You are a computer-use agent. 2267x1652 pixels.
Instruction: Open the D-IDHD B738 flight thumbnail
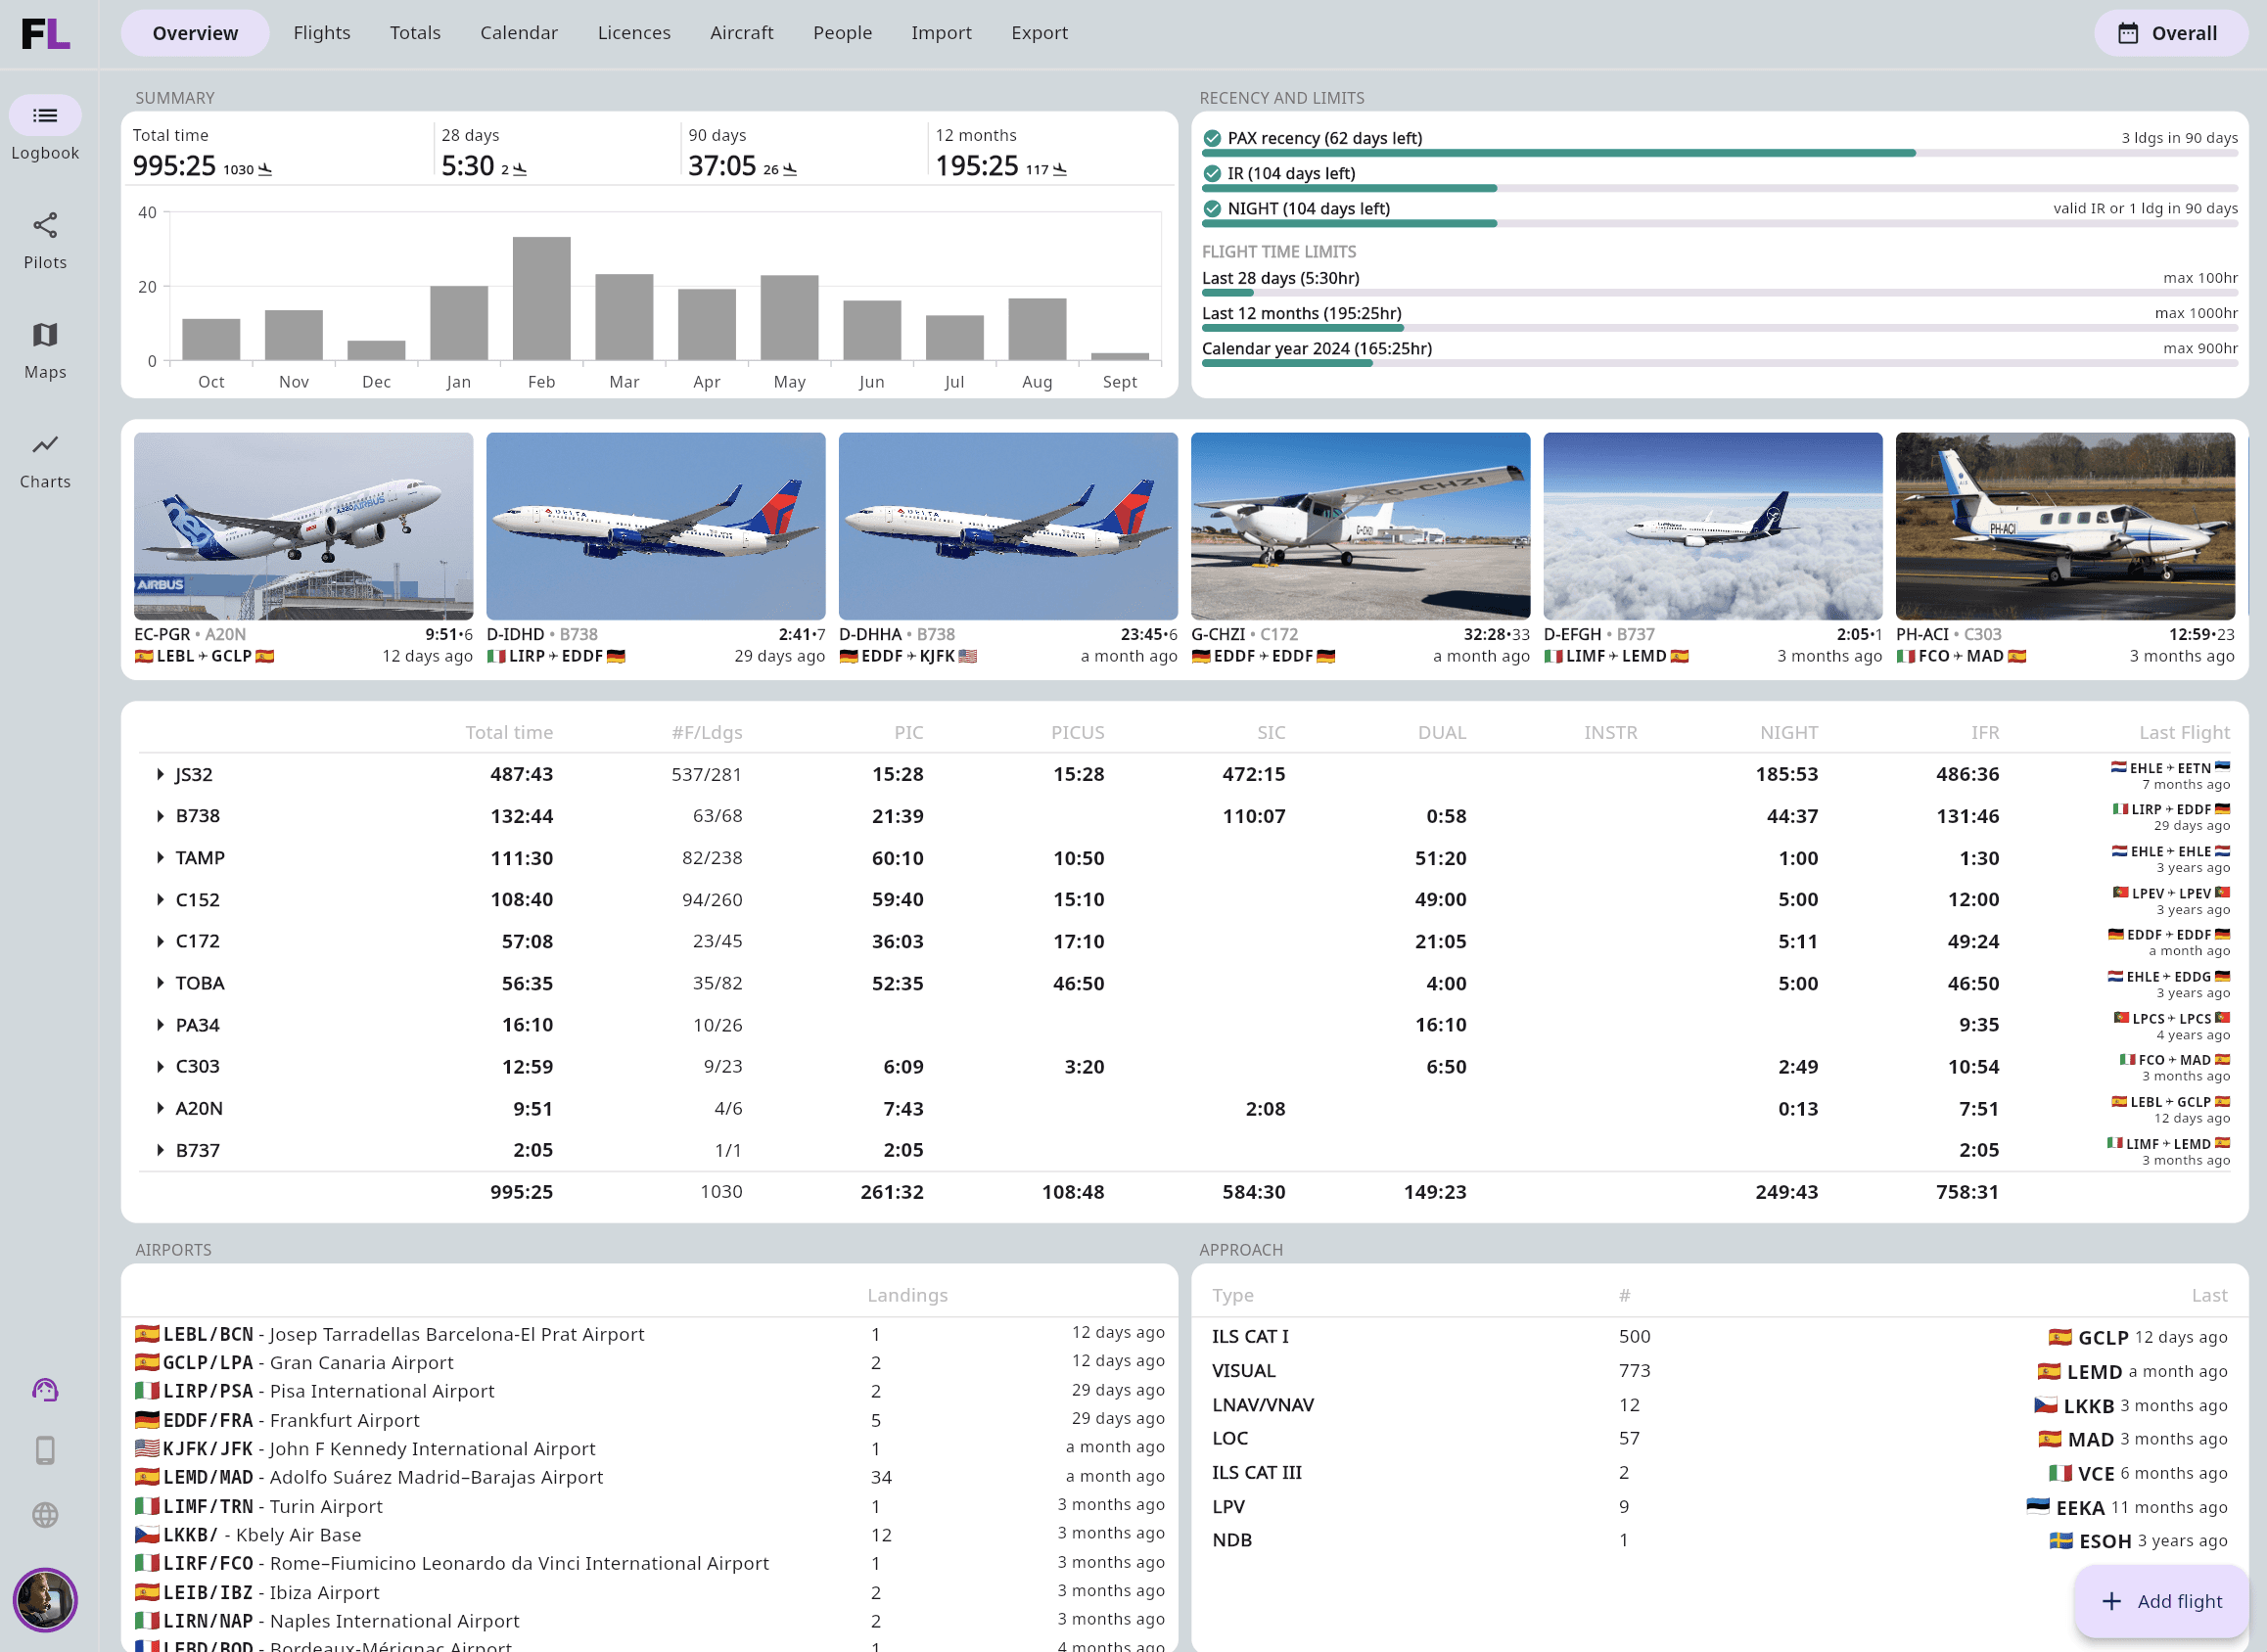(x=656, y=526)
